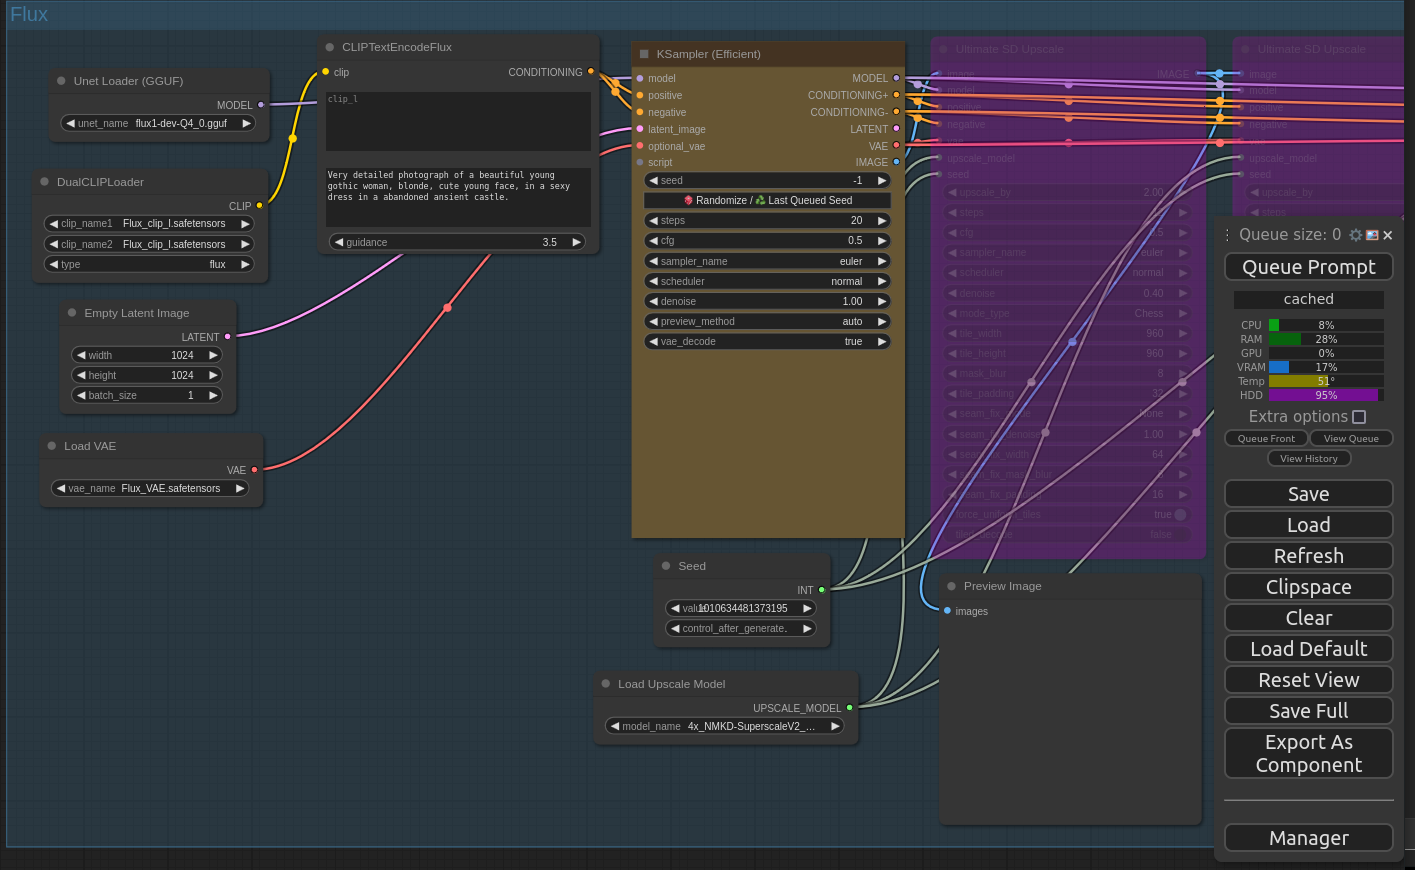The width and height of the screenshot is (1415, 870).
Task: Click CONDITIONING output socket on CLIPTextEncodeFlux
Action: [x=591, y=72]
